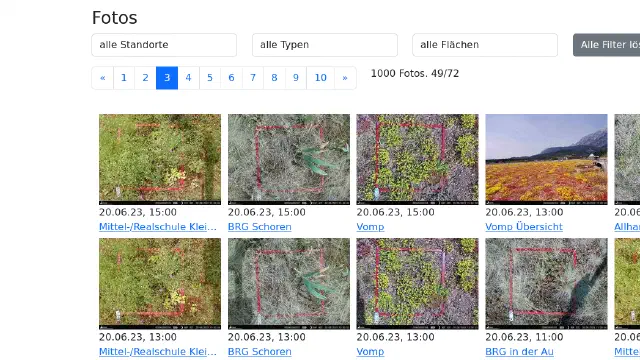This screenshot has height=360, width=640.
Task: Open pagination page 1
Action: tap(124, 78)
